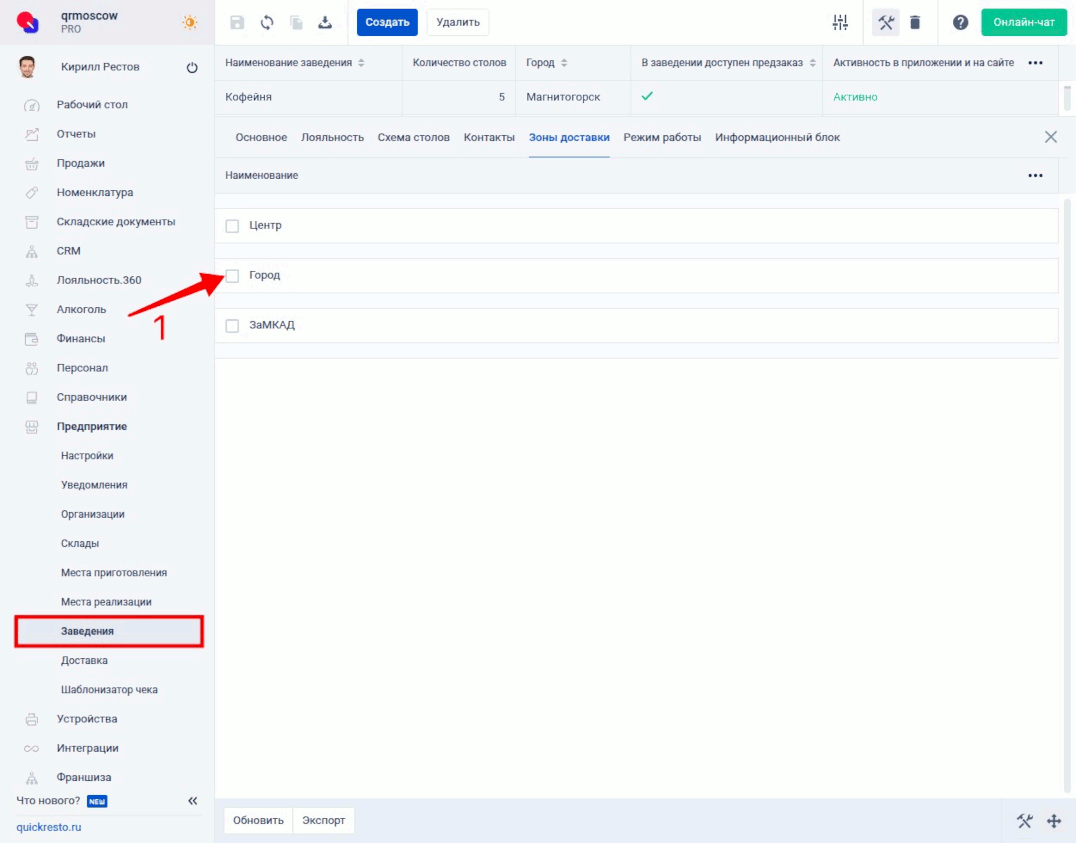Screen dimensions: 1076x843
Task: Click the Создать button
Action: pos(387,22)
